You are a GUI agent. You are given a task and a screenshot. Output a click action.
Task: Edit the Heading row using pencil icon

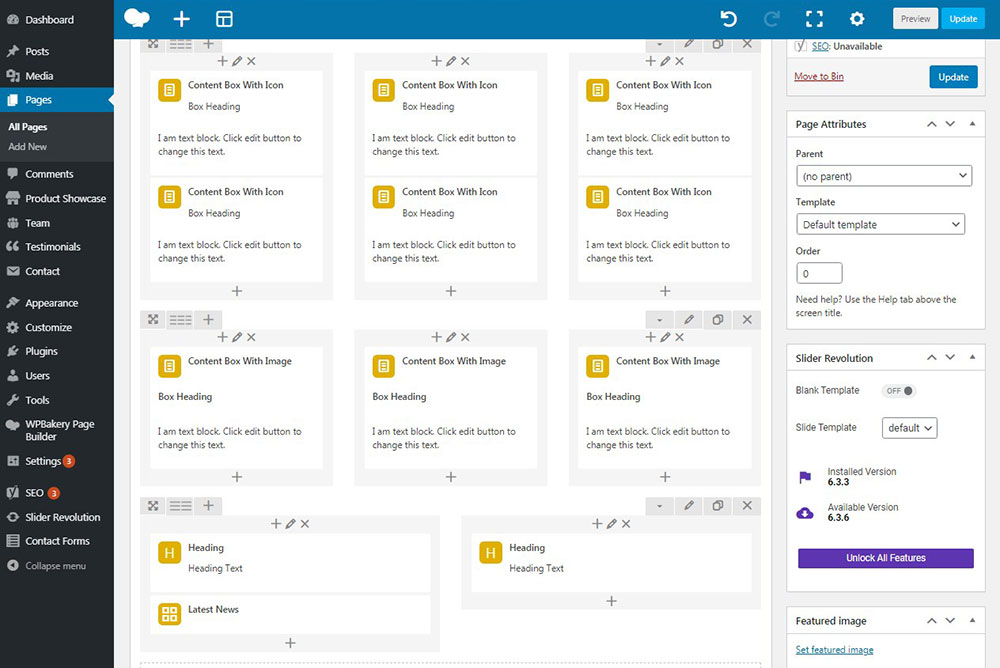tap(689, 506)
